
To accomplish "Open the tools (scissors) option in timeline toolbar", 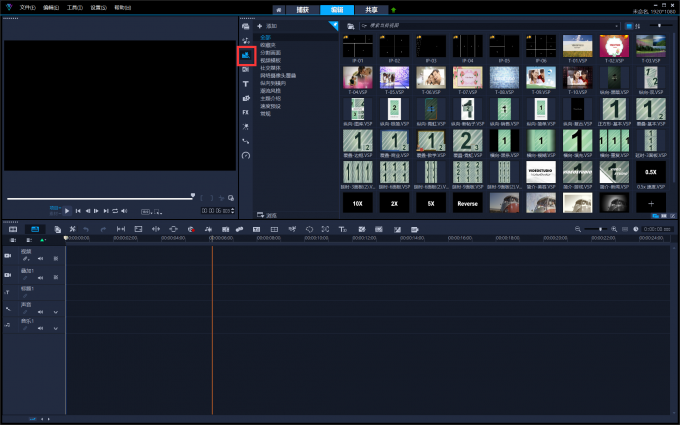I will [72, 229].
